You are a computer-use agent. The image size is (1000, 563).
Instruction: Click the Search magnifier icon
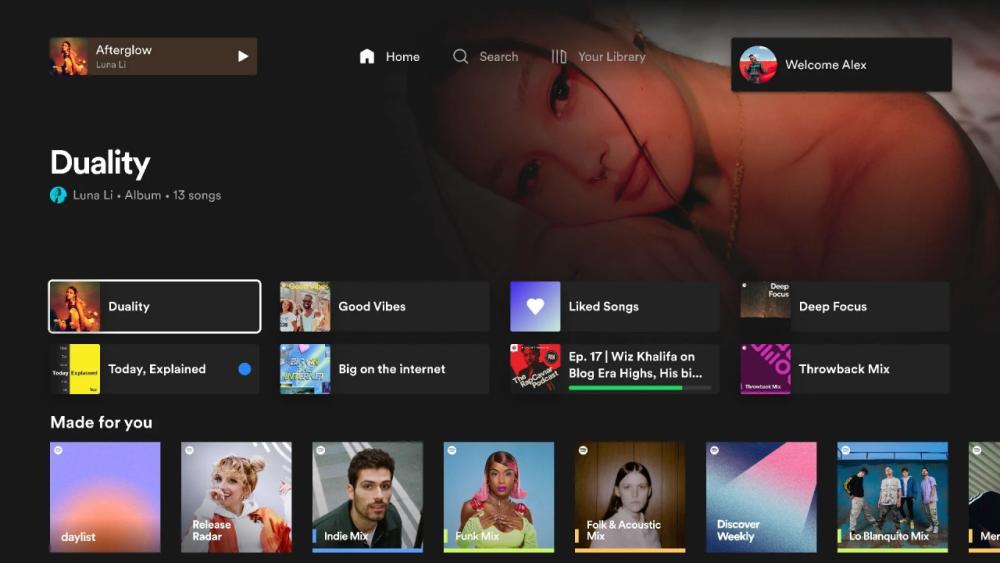point(460,56)
